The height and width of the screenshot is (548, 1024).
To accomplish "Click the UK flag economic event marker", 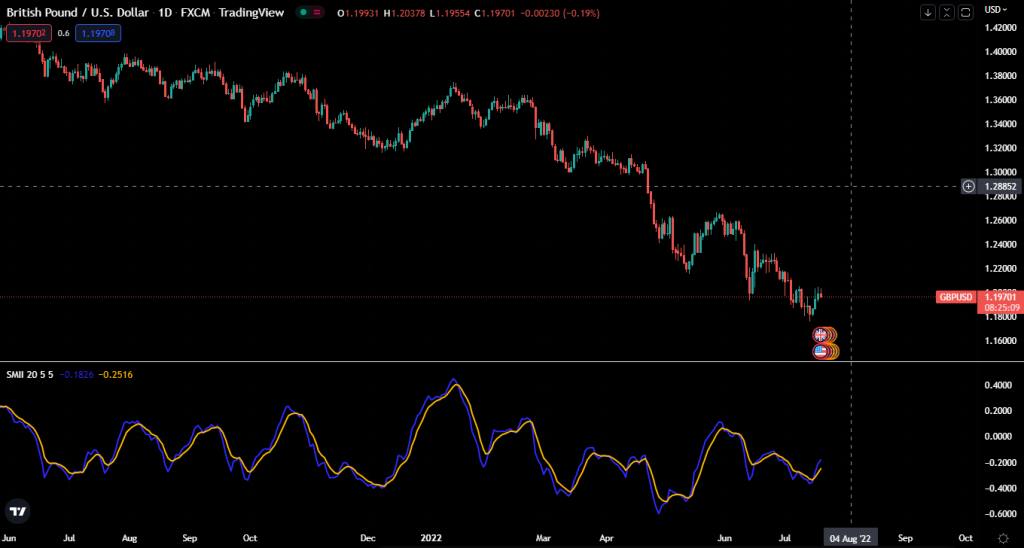I will pos(820,334).
